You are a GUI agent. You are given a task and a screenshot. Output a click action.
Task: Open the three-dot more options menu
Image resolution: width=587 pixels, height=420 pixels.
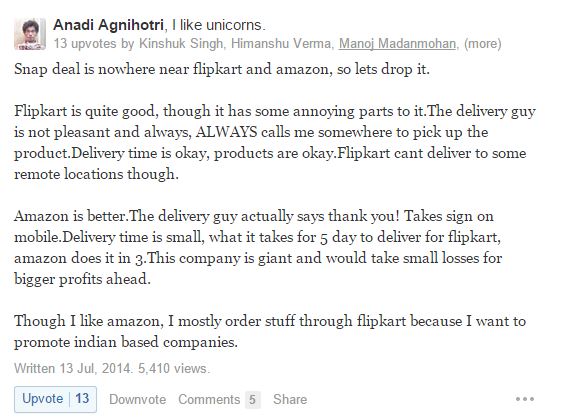pos(525,399)
